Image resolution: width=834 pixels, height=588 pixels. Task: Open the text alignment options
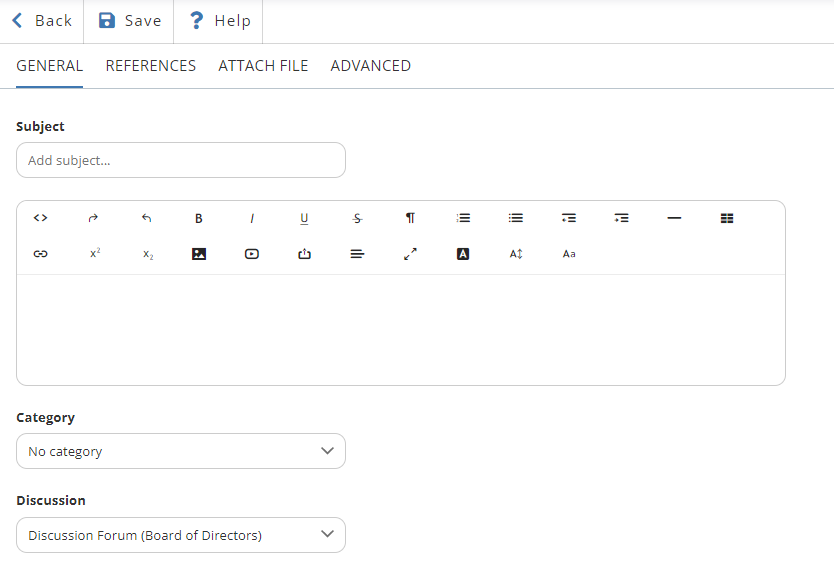point(358,254)
